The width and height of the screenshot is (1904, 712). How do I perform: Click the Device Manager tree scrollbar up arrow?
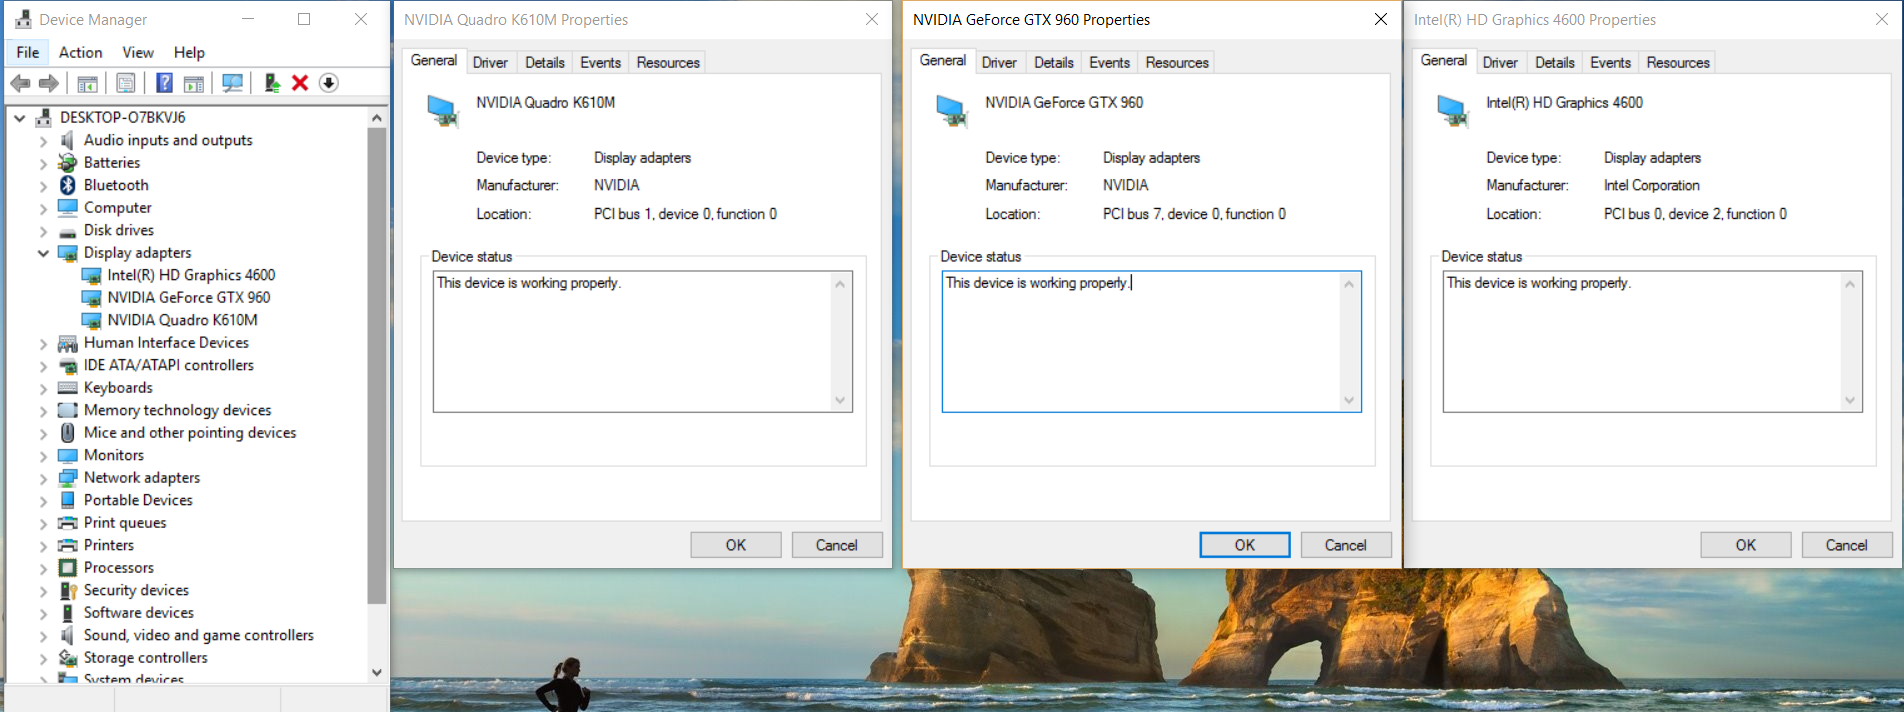coord(377,118)
